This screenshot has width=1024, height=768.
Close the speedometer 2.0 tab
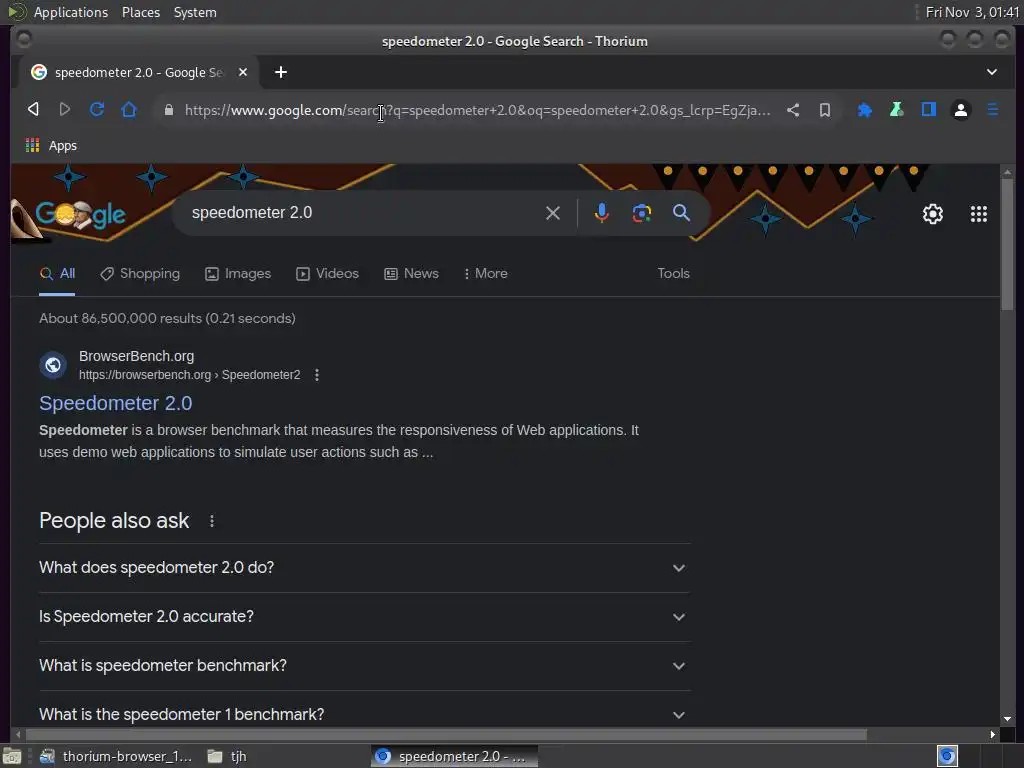click(243, 72)
